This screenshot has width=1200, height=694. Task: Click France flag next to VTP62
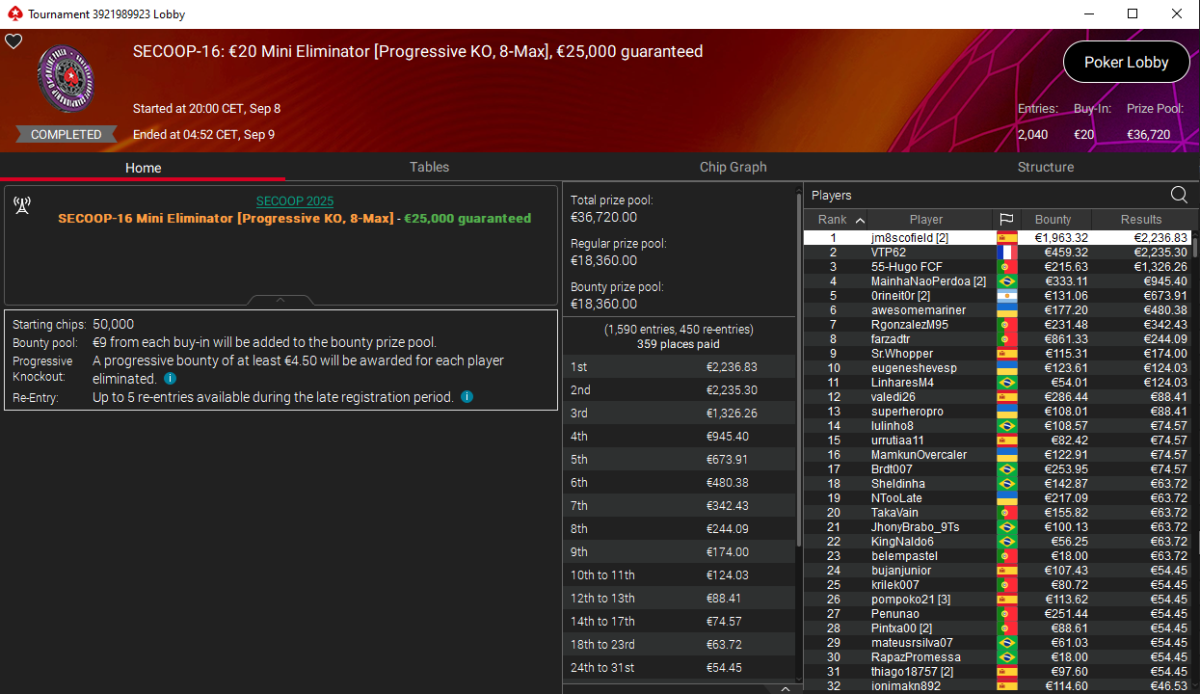[1006, 253]
